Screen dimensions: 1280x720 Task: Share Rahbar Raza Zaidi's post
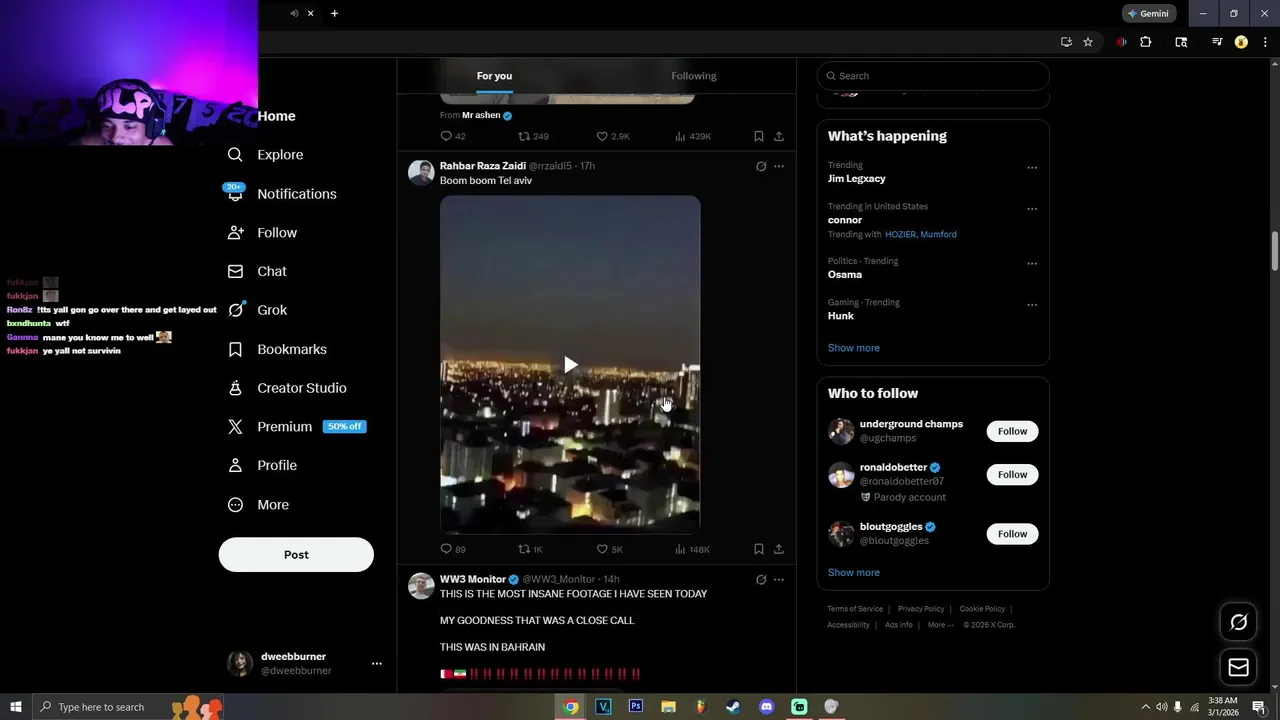(779, 549)
